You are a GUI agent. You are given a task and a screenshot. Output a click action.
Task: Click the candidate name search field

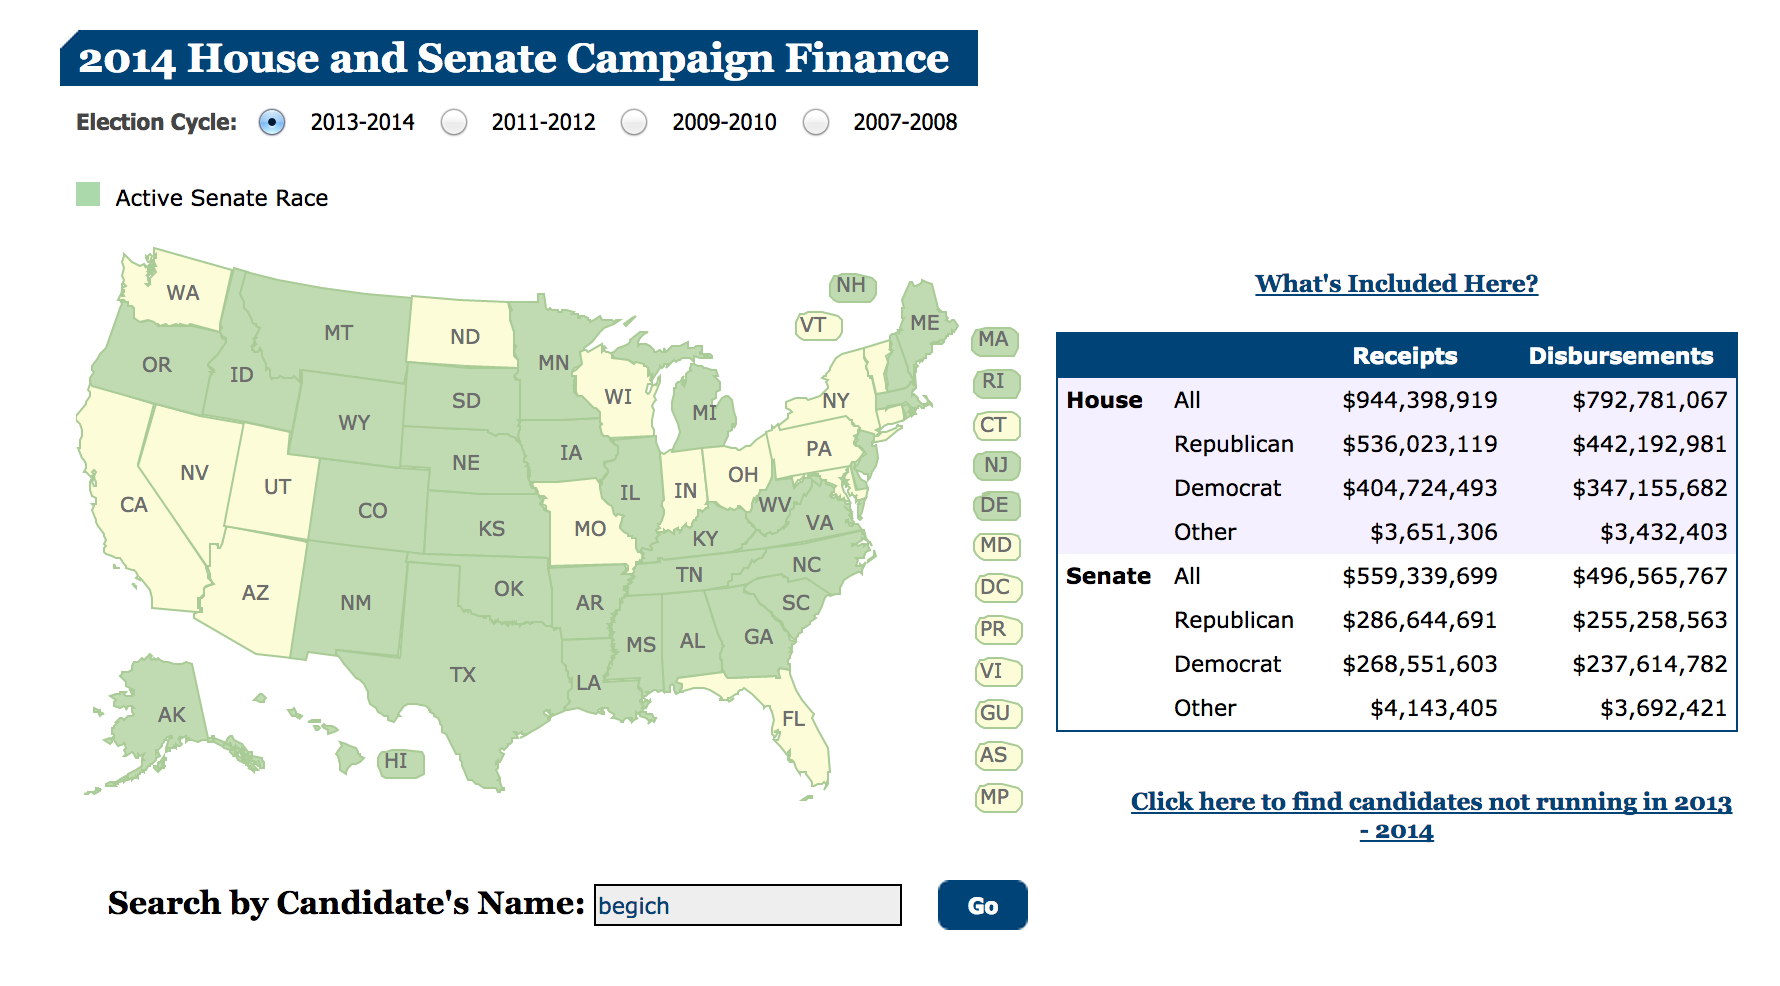747,905
